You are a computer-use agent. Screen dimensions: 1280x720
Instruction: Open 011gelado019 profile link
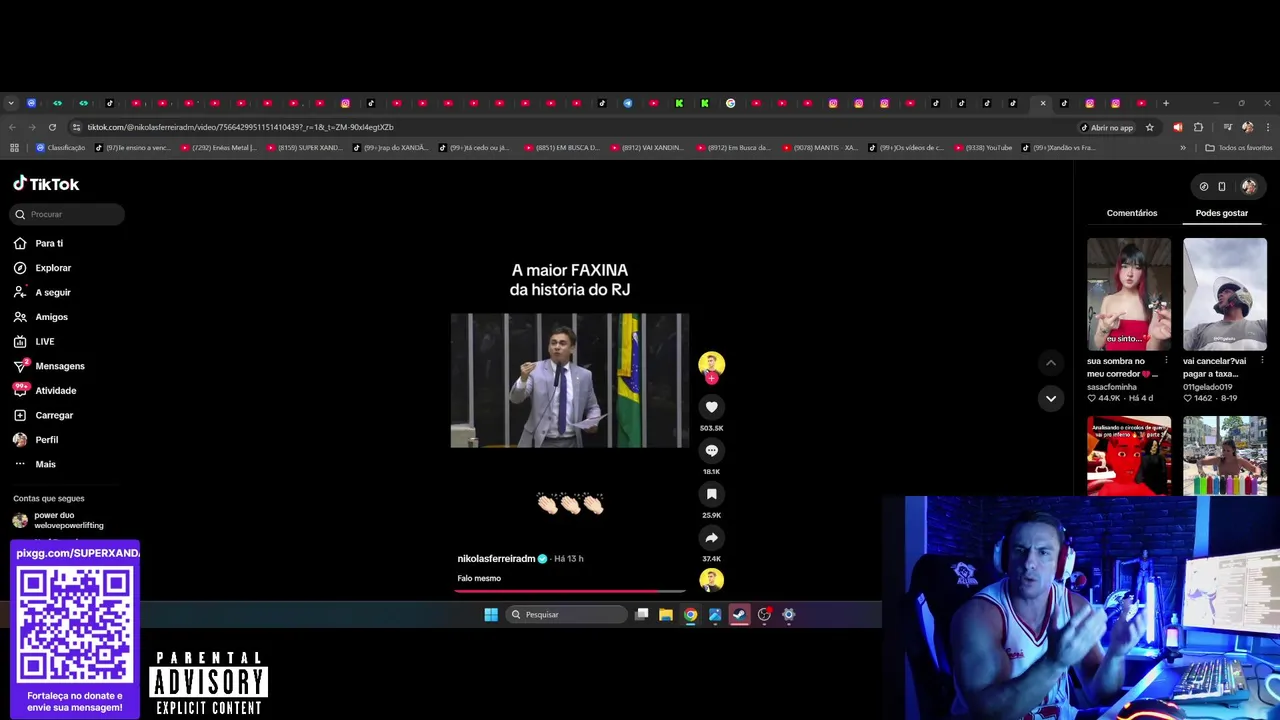pyautogui.click(x=1207, y=387)
